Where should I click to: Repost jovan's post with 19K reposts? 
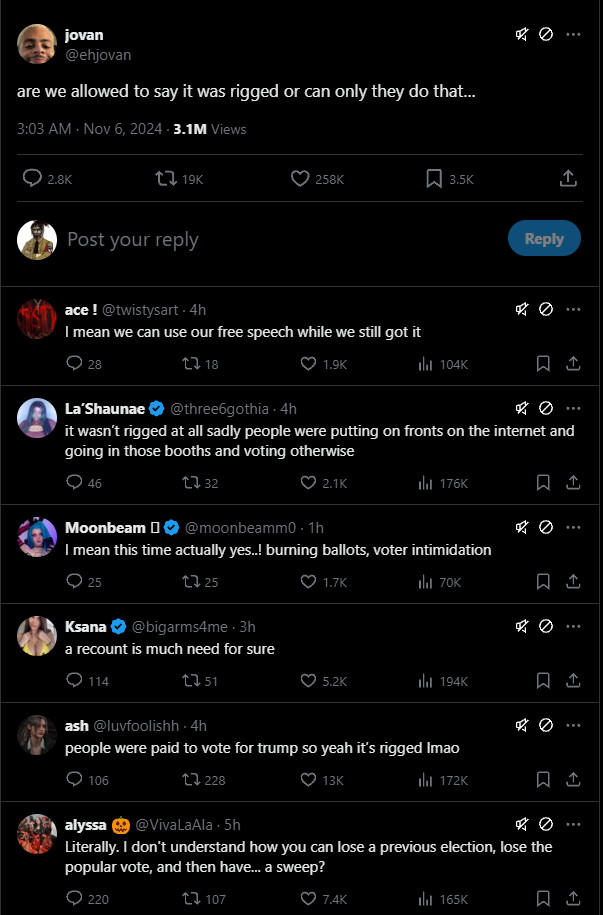167,179
